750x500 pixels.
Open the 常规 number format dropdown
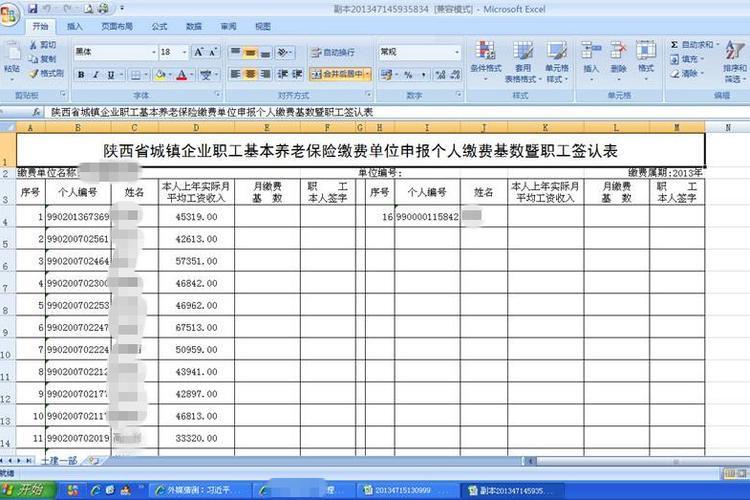coord(457,52)
